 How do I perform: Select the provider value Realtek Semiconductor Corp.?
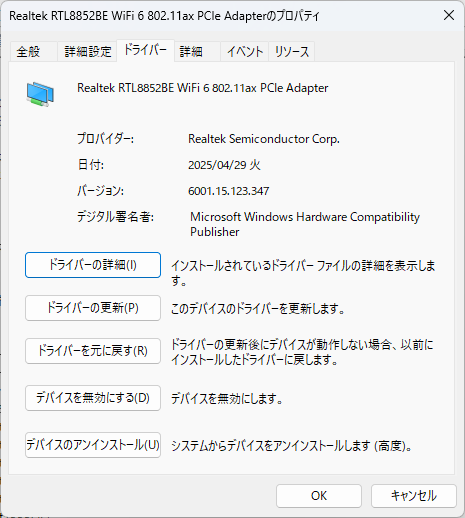click(x=264, y=139)
